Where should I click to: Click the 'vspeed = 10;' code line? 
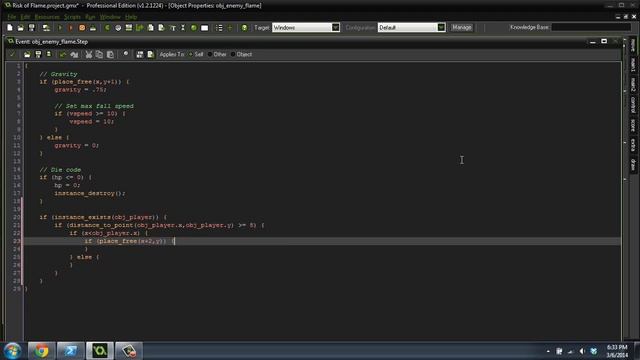[x=91, y=122]
